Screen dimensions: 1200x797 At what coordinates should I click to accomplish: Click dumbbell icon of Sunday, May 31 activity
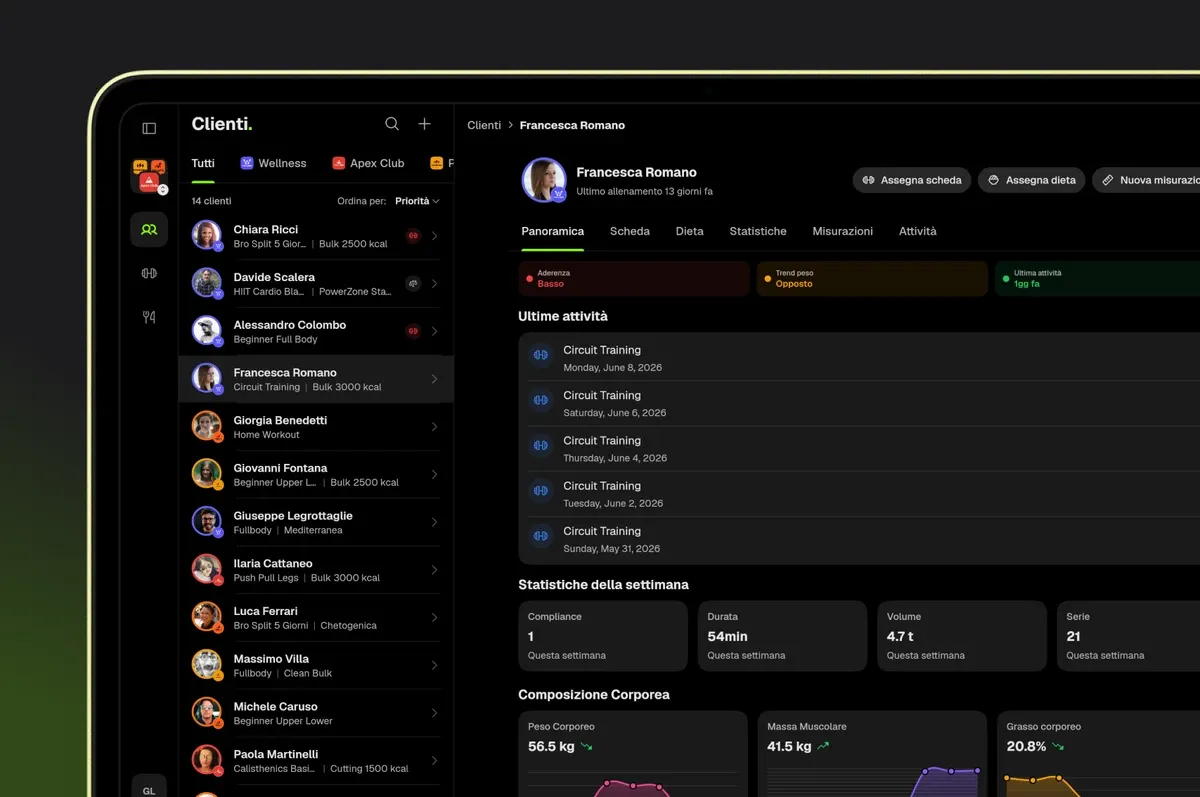(541, 536)
